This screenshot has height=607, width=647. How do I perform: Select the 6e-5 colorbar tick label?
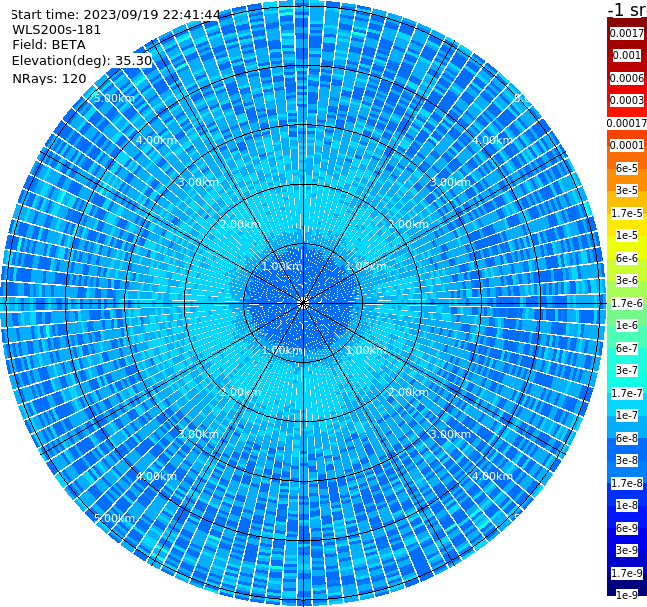[627, 168]
